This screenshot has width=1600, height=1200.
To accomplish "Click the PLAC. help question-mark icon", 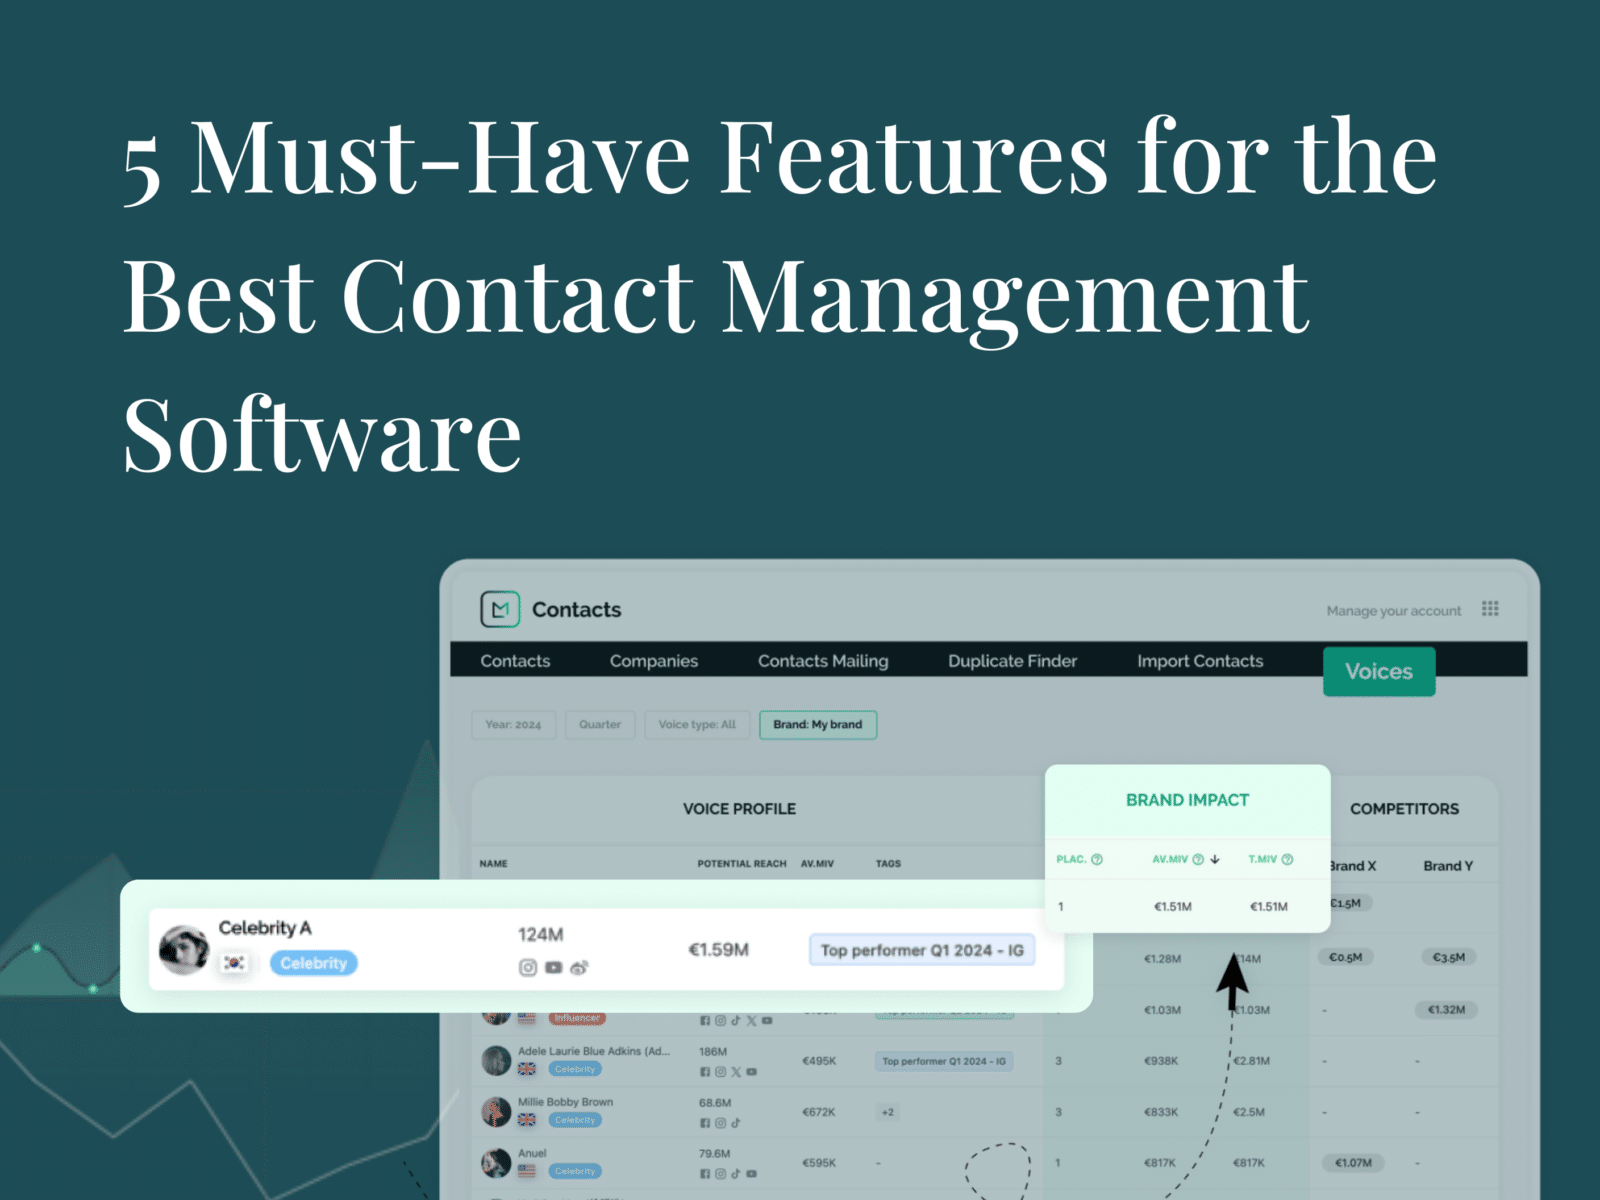I will (1097, 859).
